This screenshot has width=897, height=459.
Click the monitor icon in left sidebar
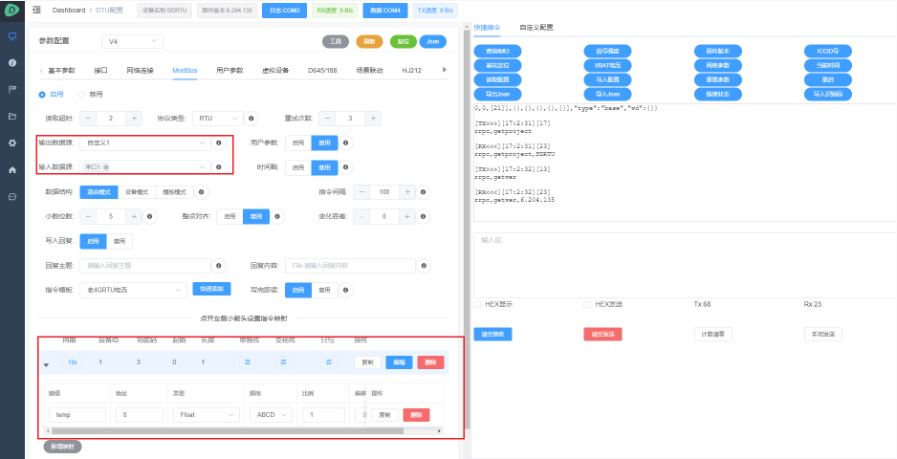pos(12,36)
